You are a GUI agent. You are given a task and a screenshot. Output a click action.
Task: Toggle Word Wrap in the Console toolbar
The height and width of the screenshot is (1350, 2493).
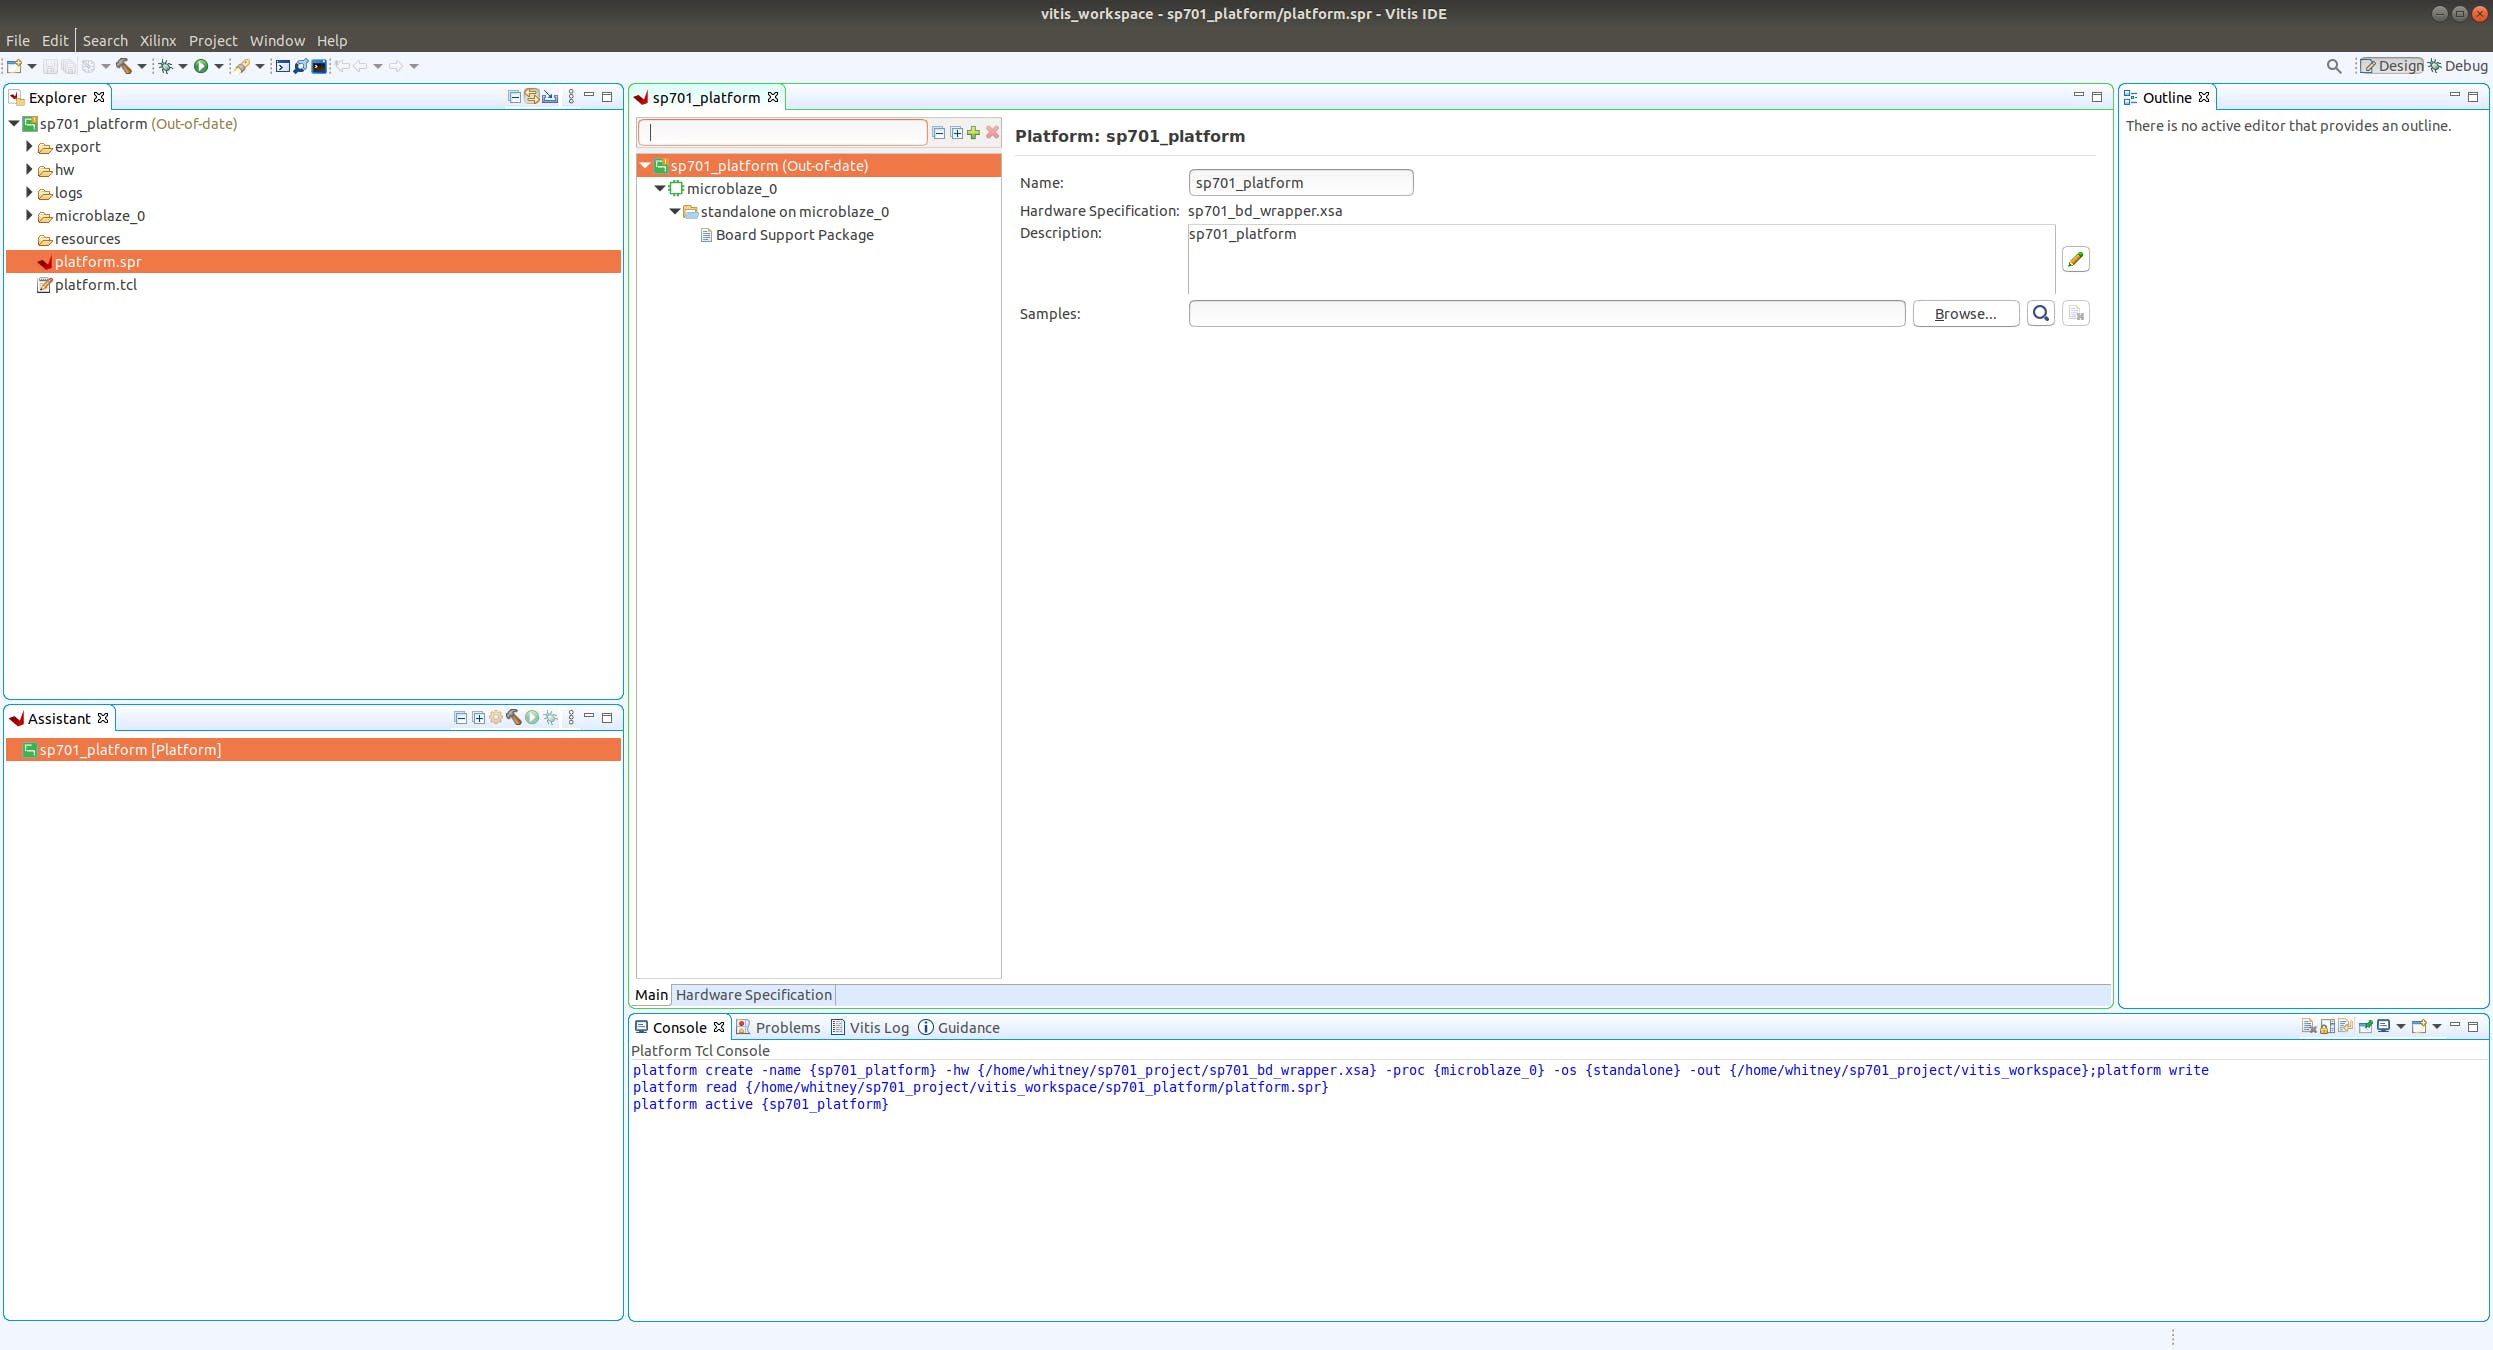click(2346, 1027)
